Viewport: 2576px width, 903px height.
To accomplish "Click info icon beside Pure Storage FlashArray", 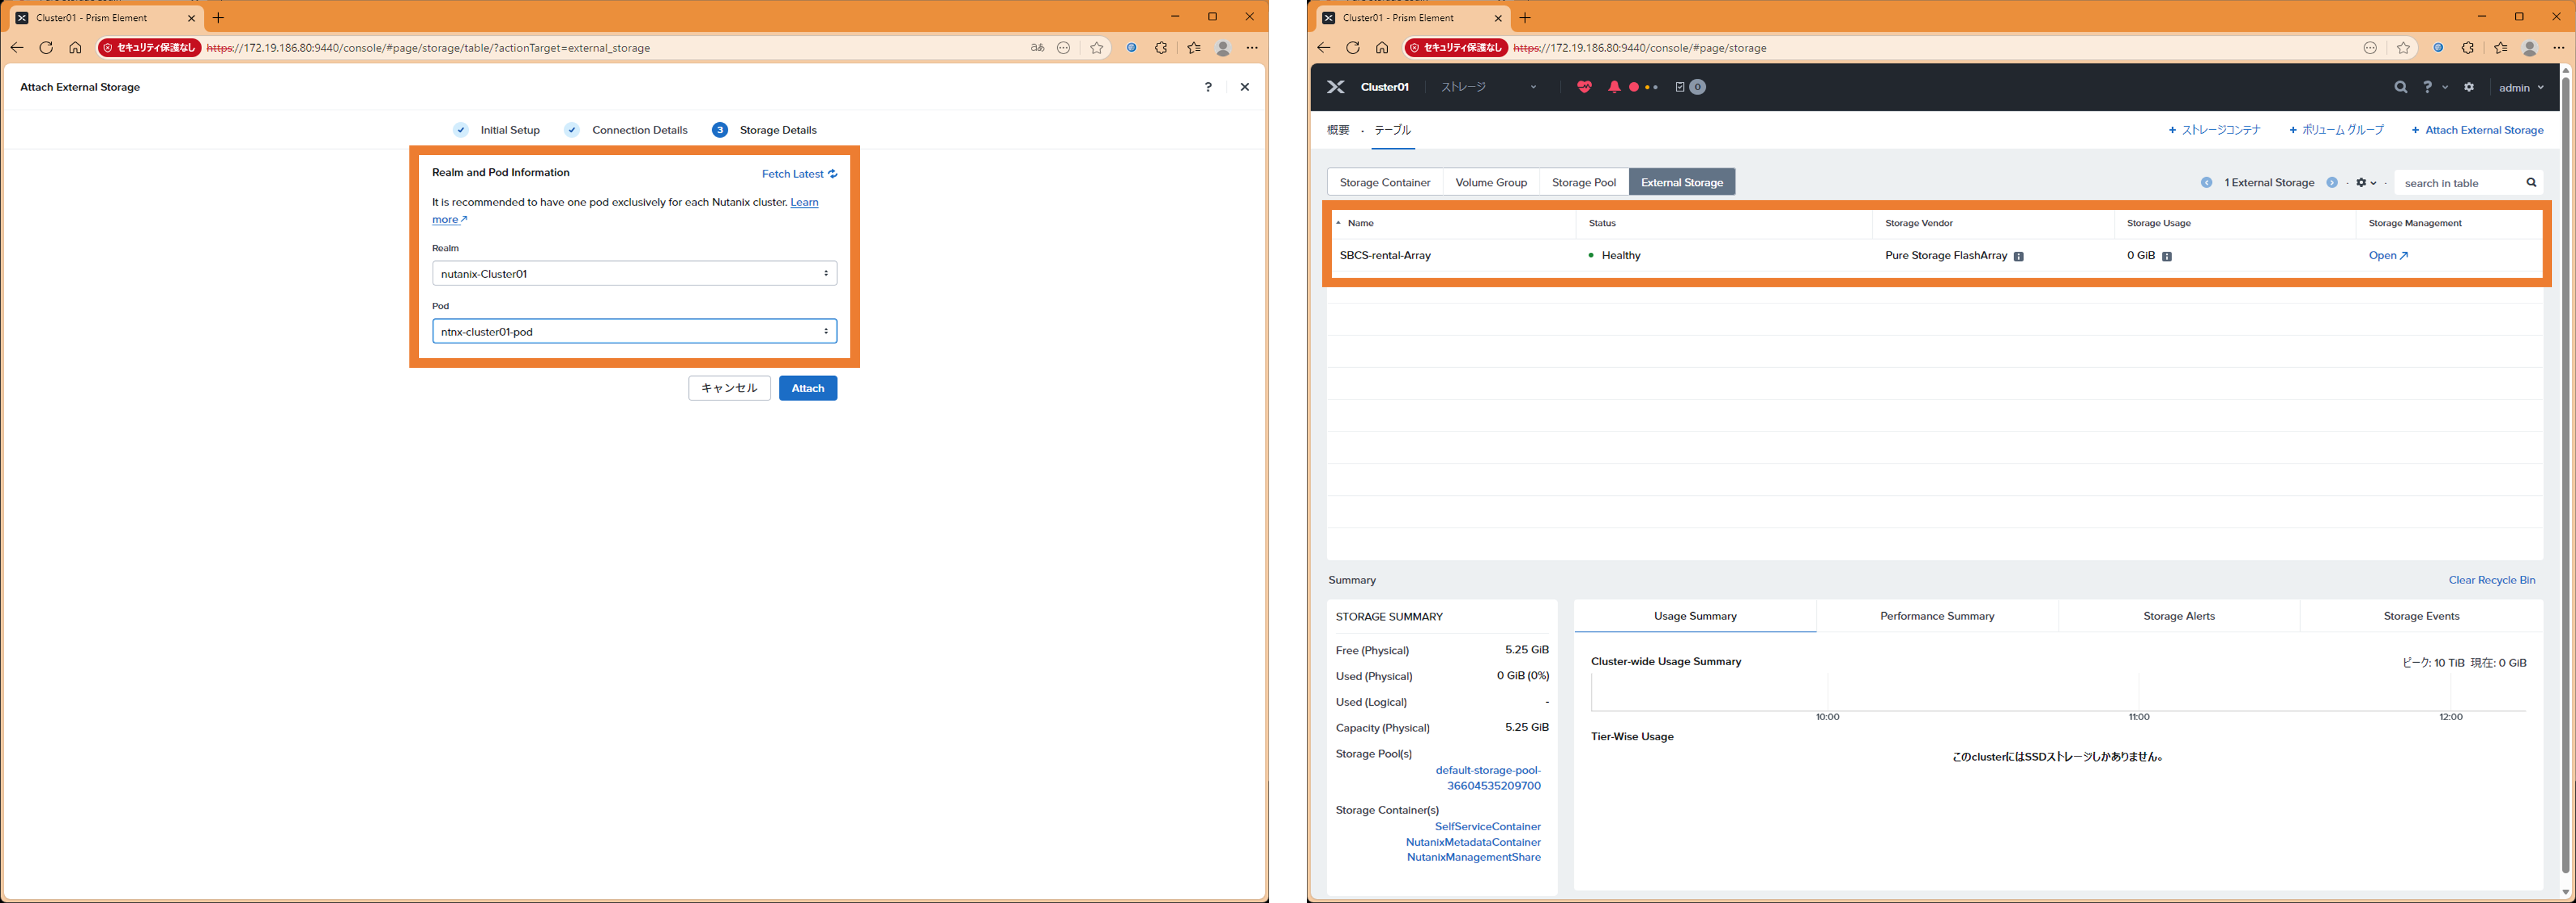I will [2019, 257].
